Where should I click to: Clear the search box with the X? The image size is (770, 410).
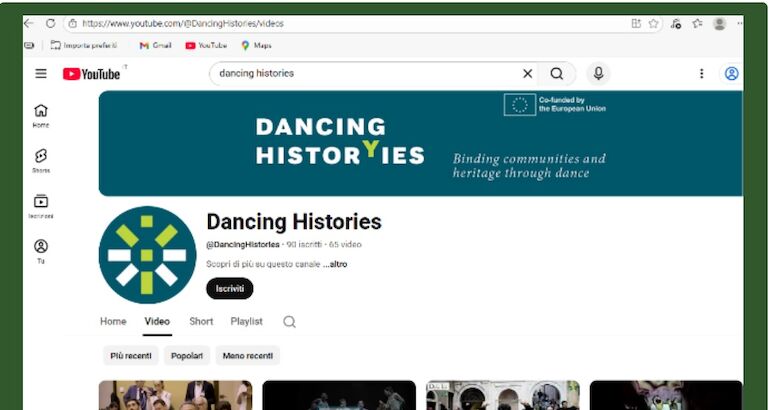[x=528, y=73]
